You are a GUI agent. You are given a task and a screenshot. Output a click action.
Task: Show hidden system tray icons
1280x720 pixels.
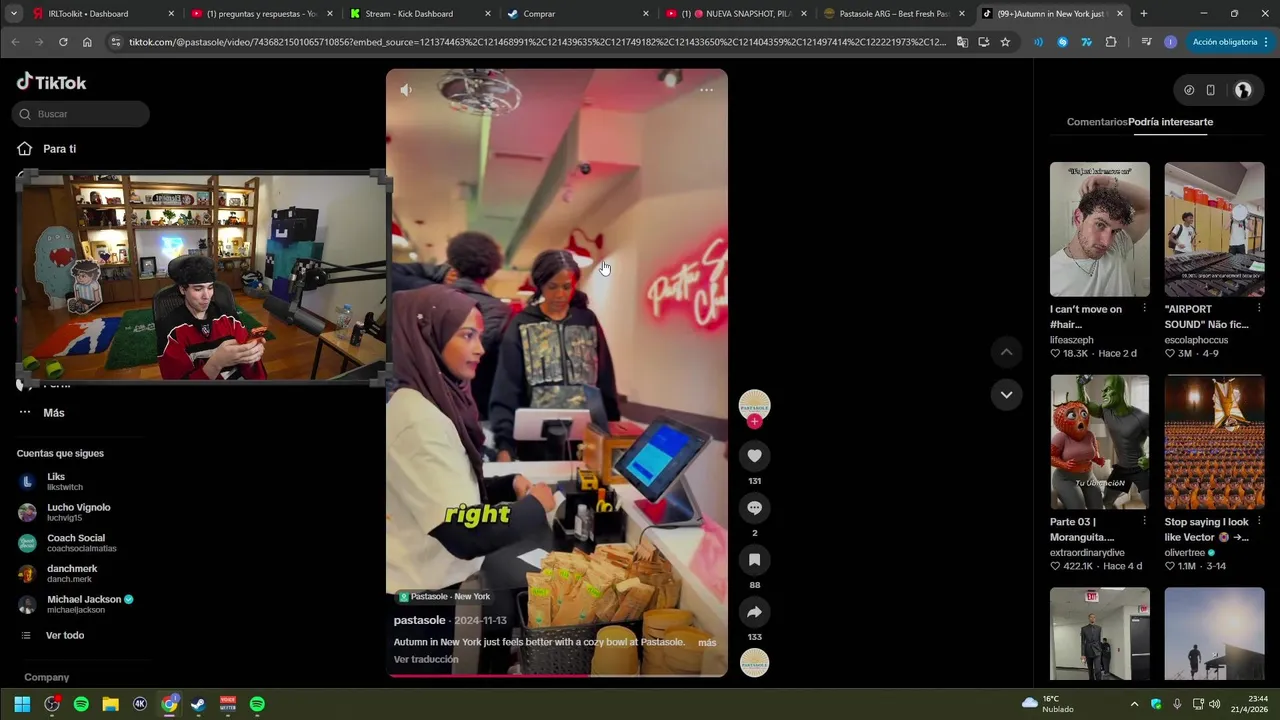coord(1134,704)
